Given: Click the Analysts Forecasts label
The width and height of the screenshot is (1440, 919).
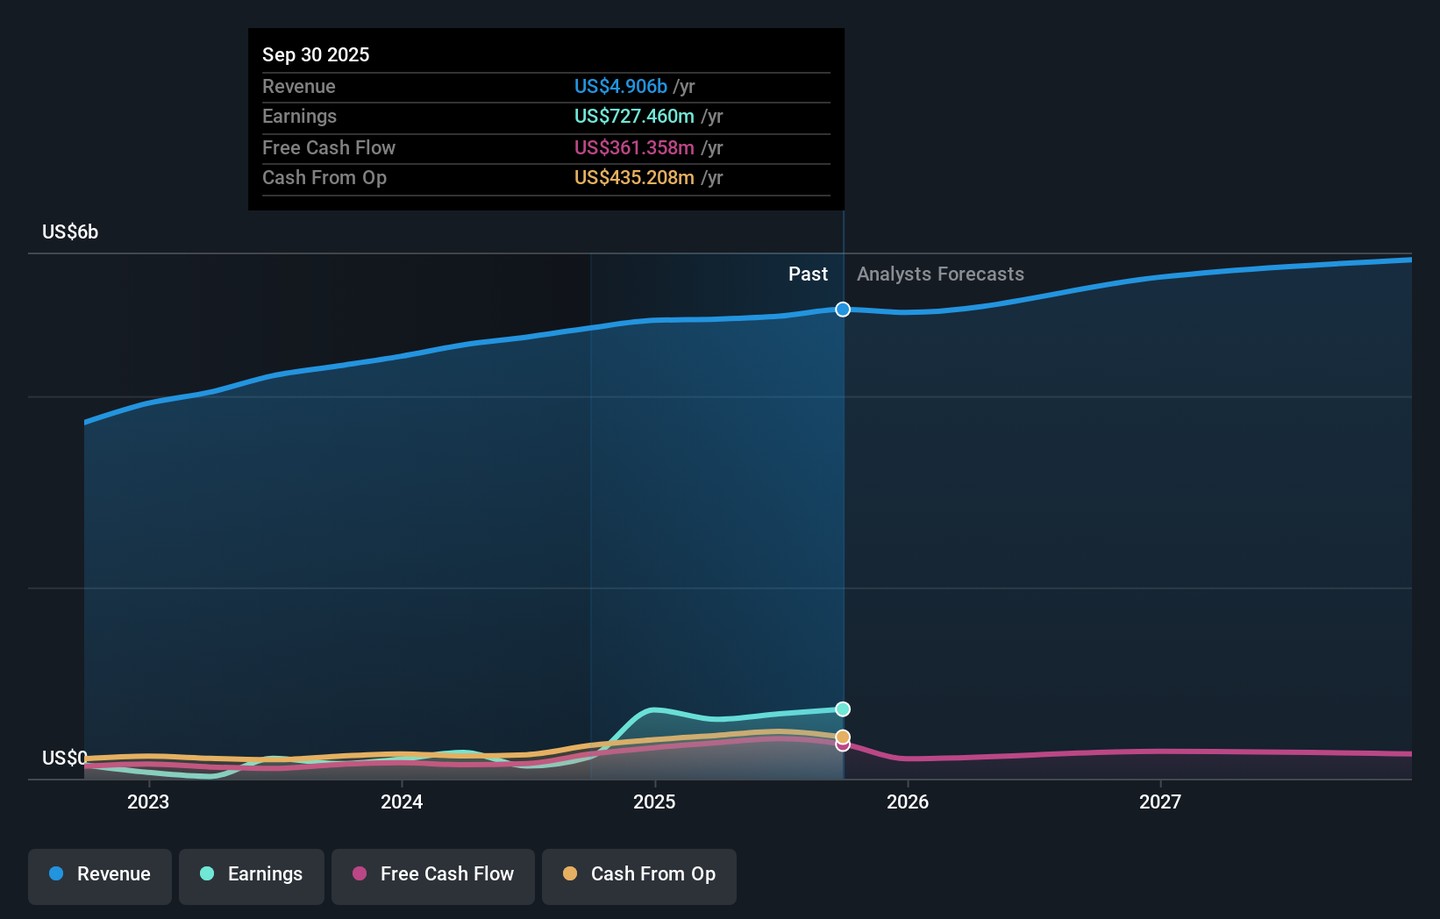Looking at the screenshot, I should 940,274.
